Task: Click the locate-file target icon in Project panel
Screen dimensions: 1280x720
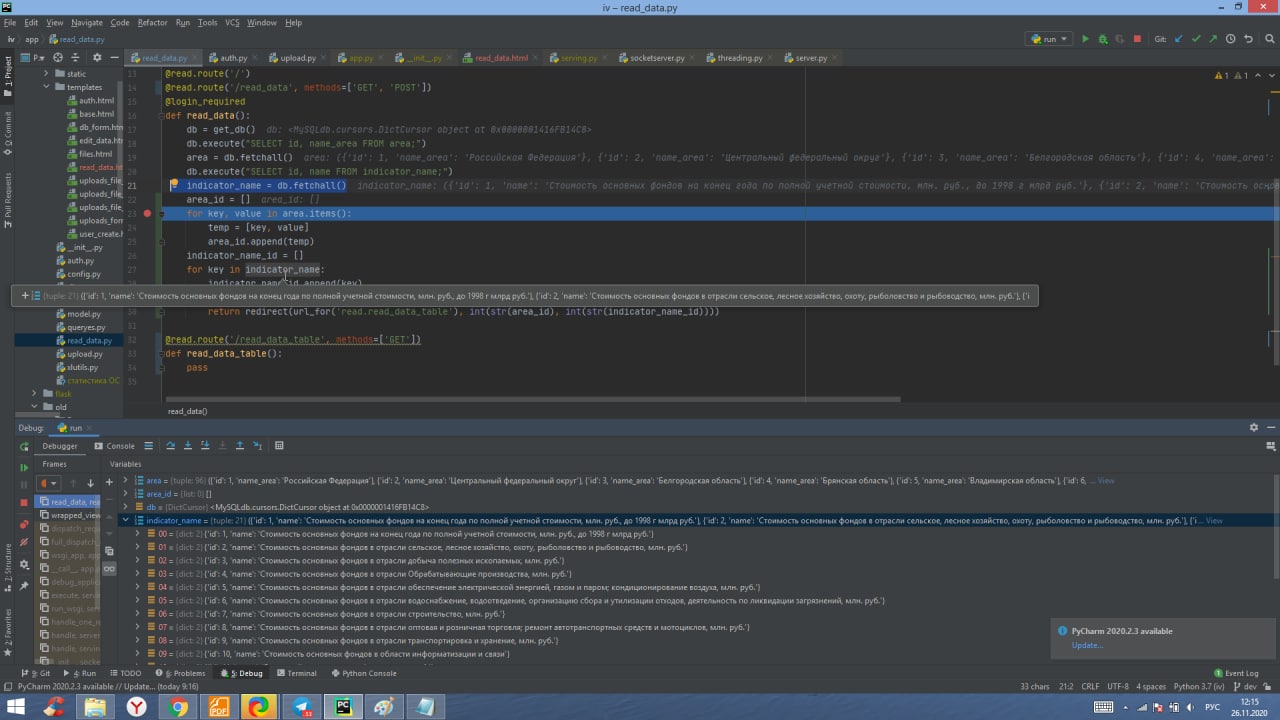Action: point(58,57)
